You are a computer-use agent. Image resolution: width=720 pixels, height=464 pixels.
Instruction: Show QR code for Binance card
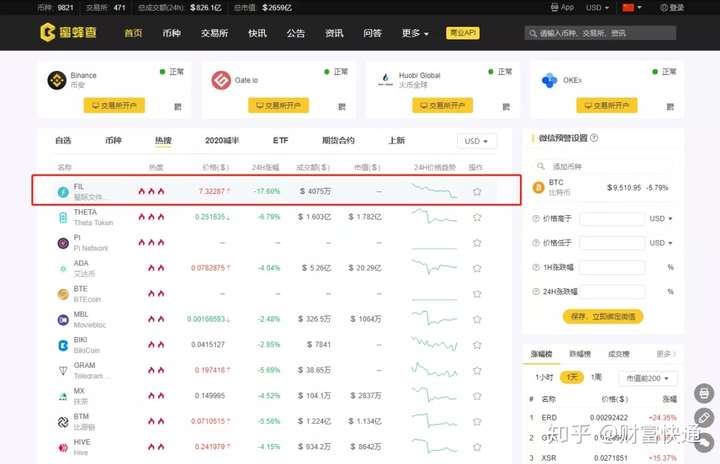[x=178, y=107]
